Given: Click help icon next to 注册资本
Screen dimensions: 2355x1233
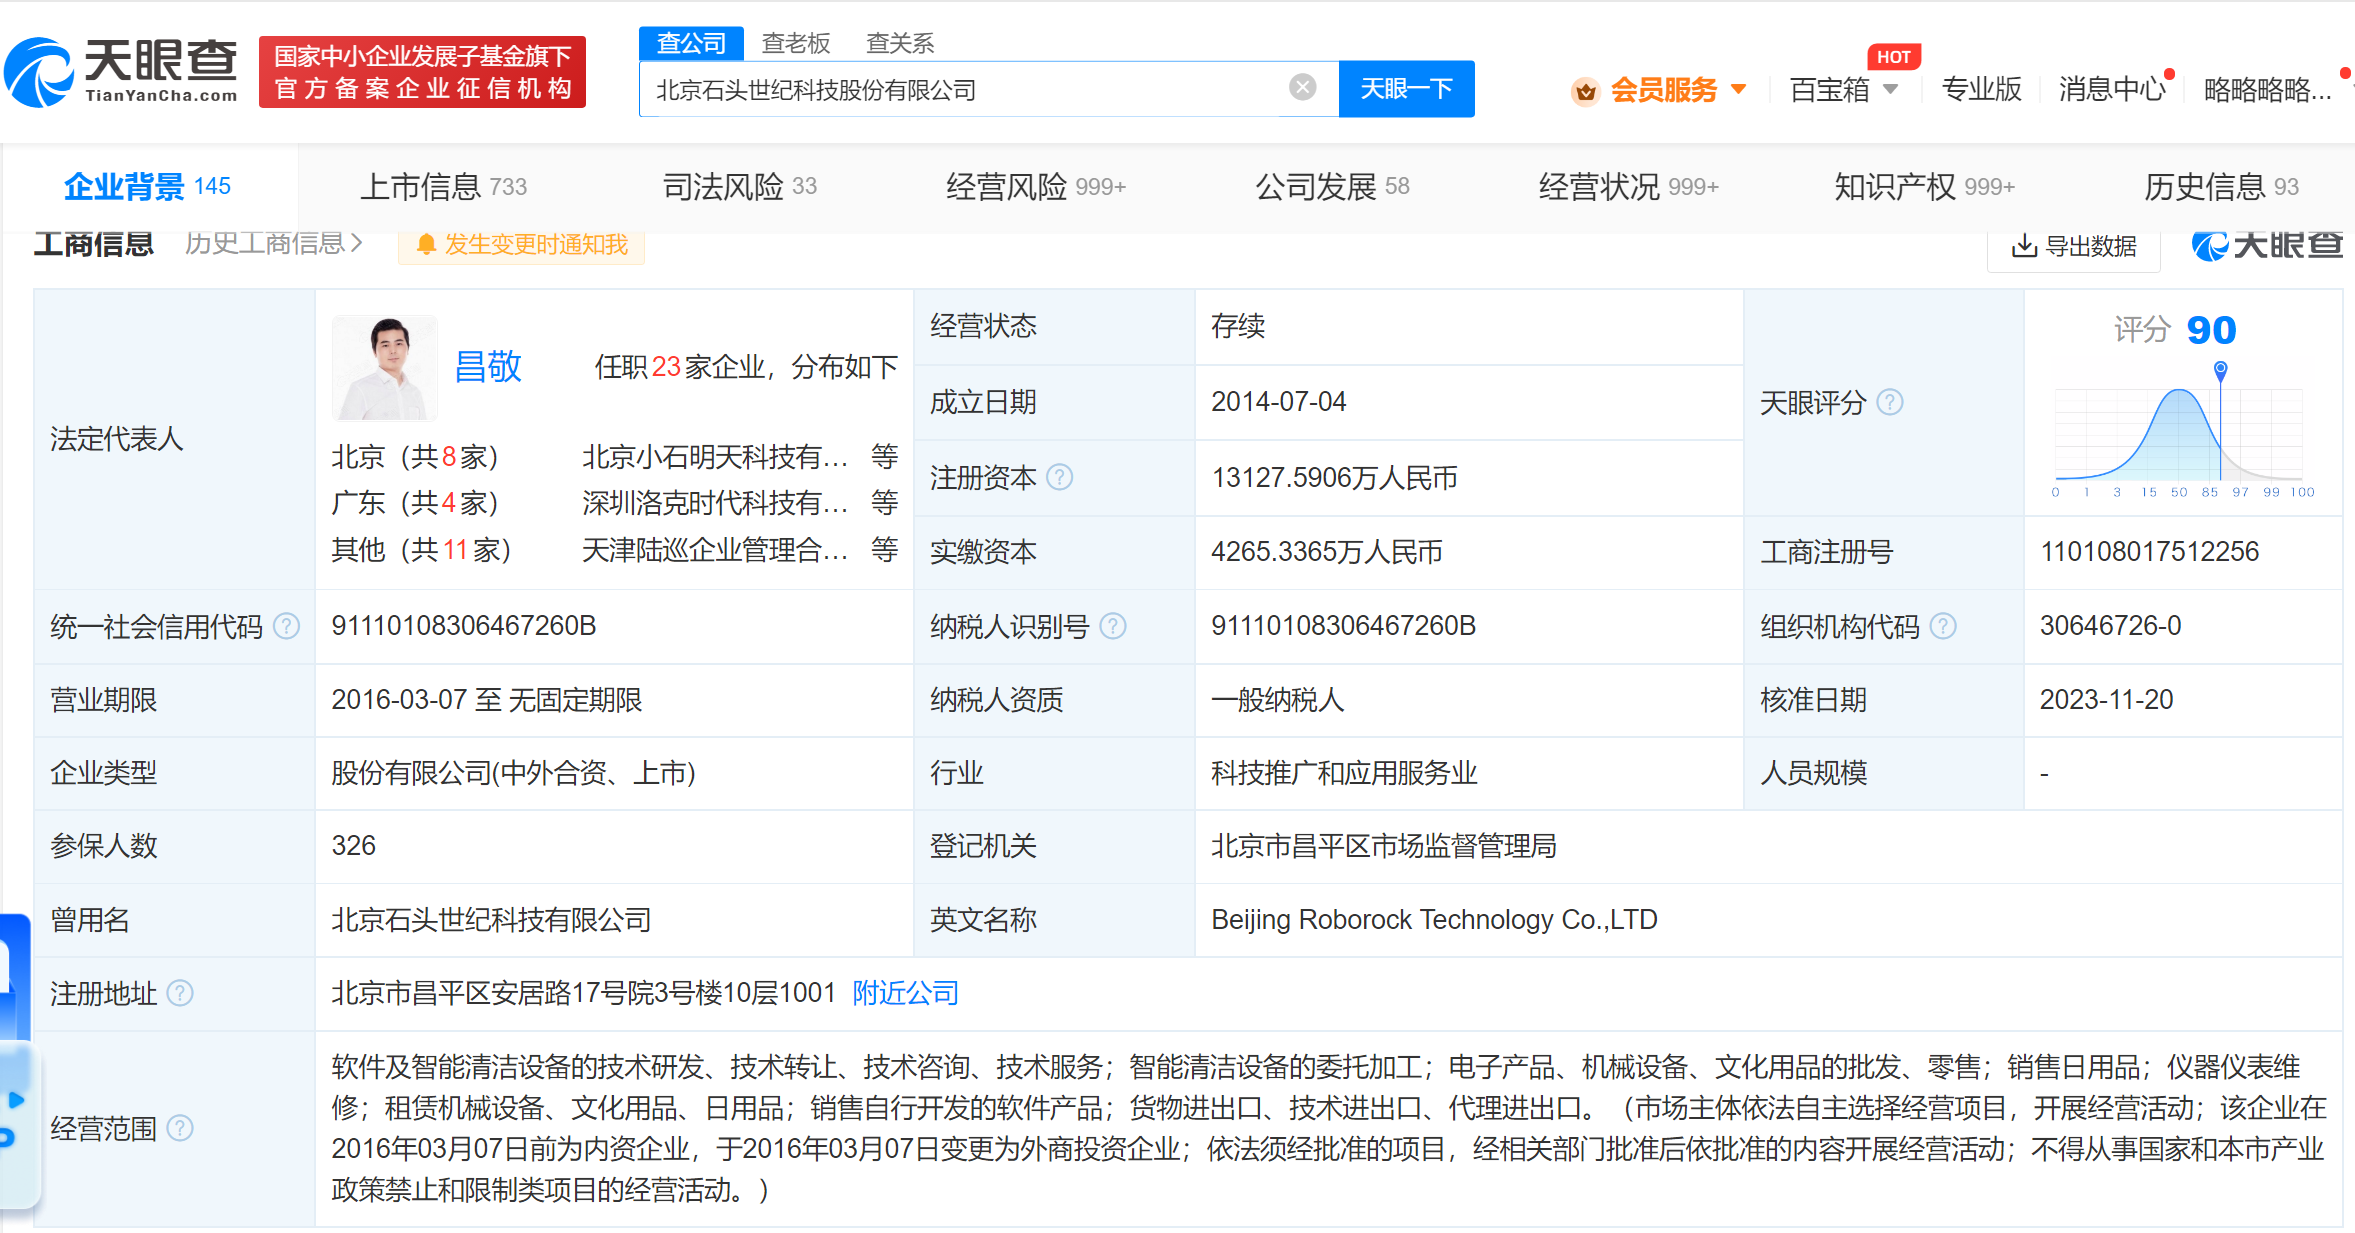Looking at the screenshot, I should coord(1060,478).
